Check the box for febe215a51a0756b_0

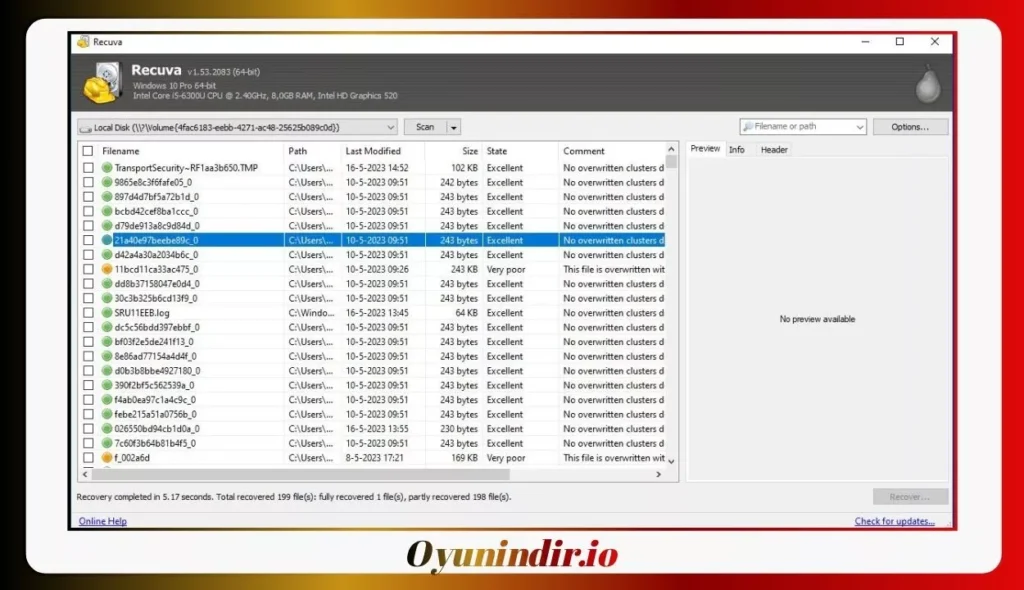88,414
